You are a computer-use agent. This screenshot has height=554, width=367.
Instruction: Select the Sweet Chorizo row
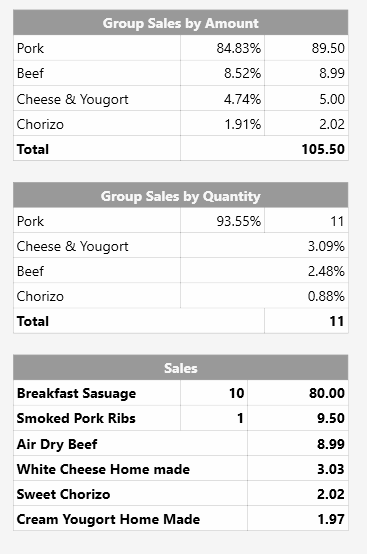coord(181,494)
